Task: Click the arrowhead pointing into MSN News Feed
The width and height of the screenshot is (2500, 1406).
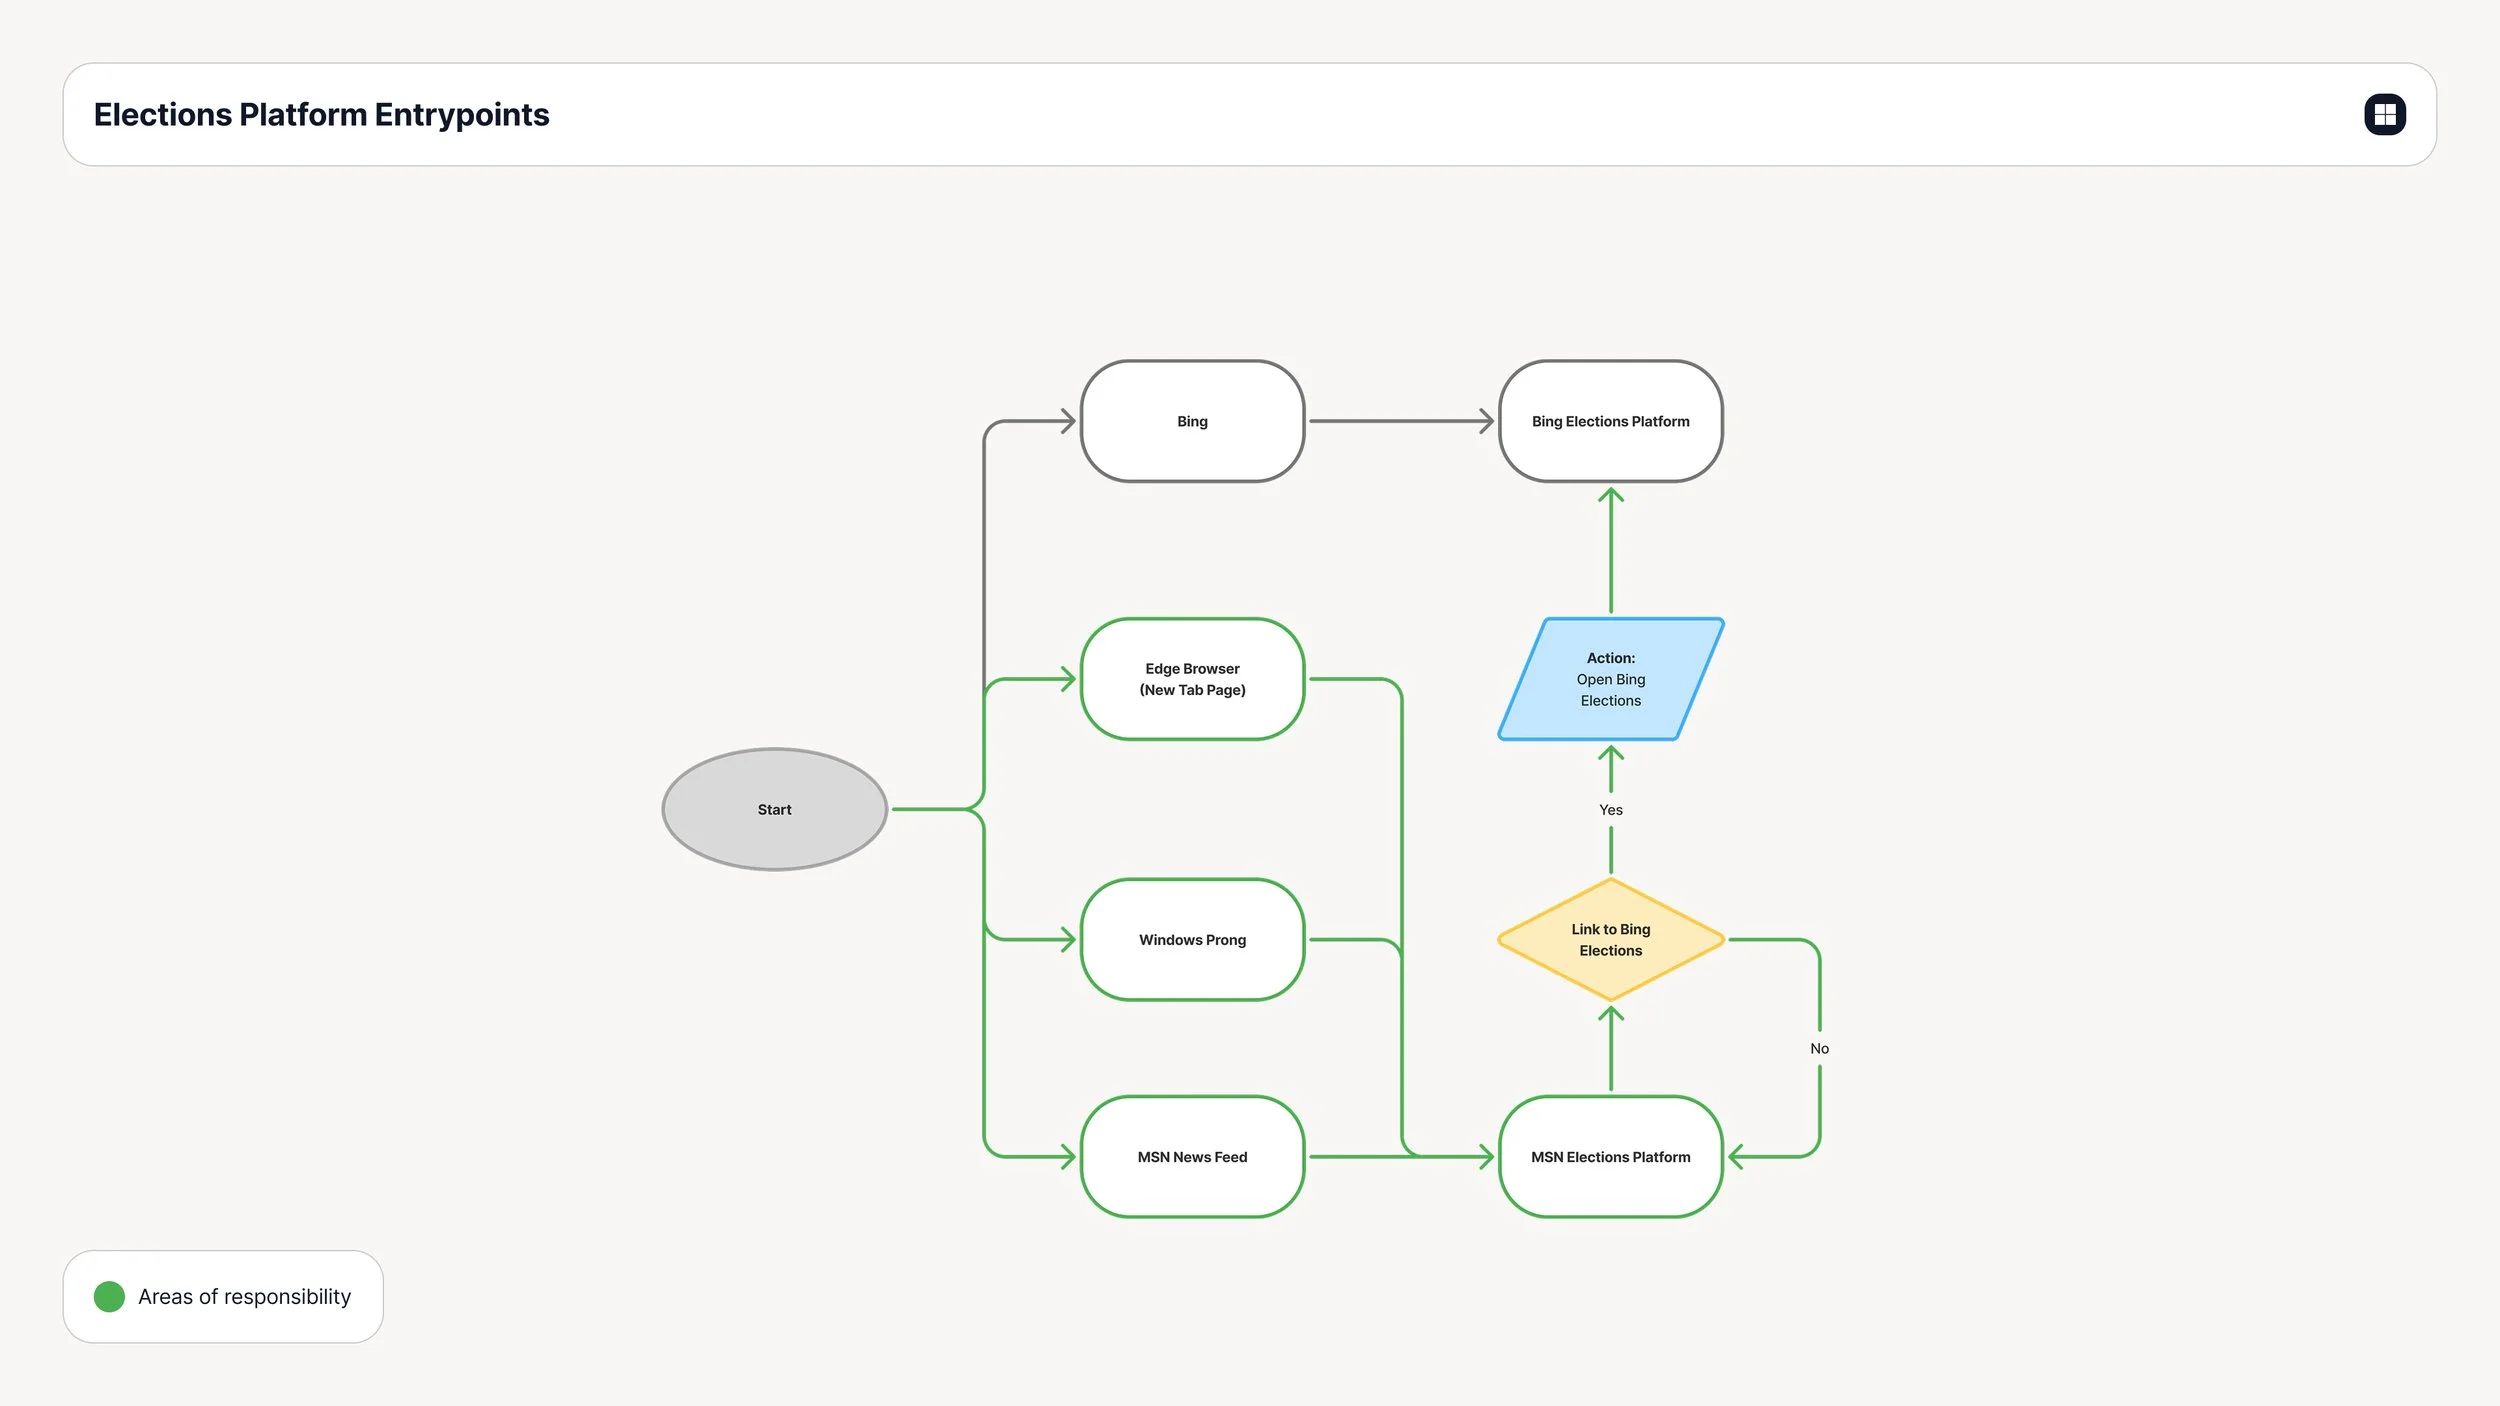Action: tap(1068, 1156)
